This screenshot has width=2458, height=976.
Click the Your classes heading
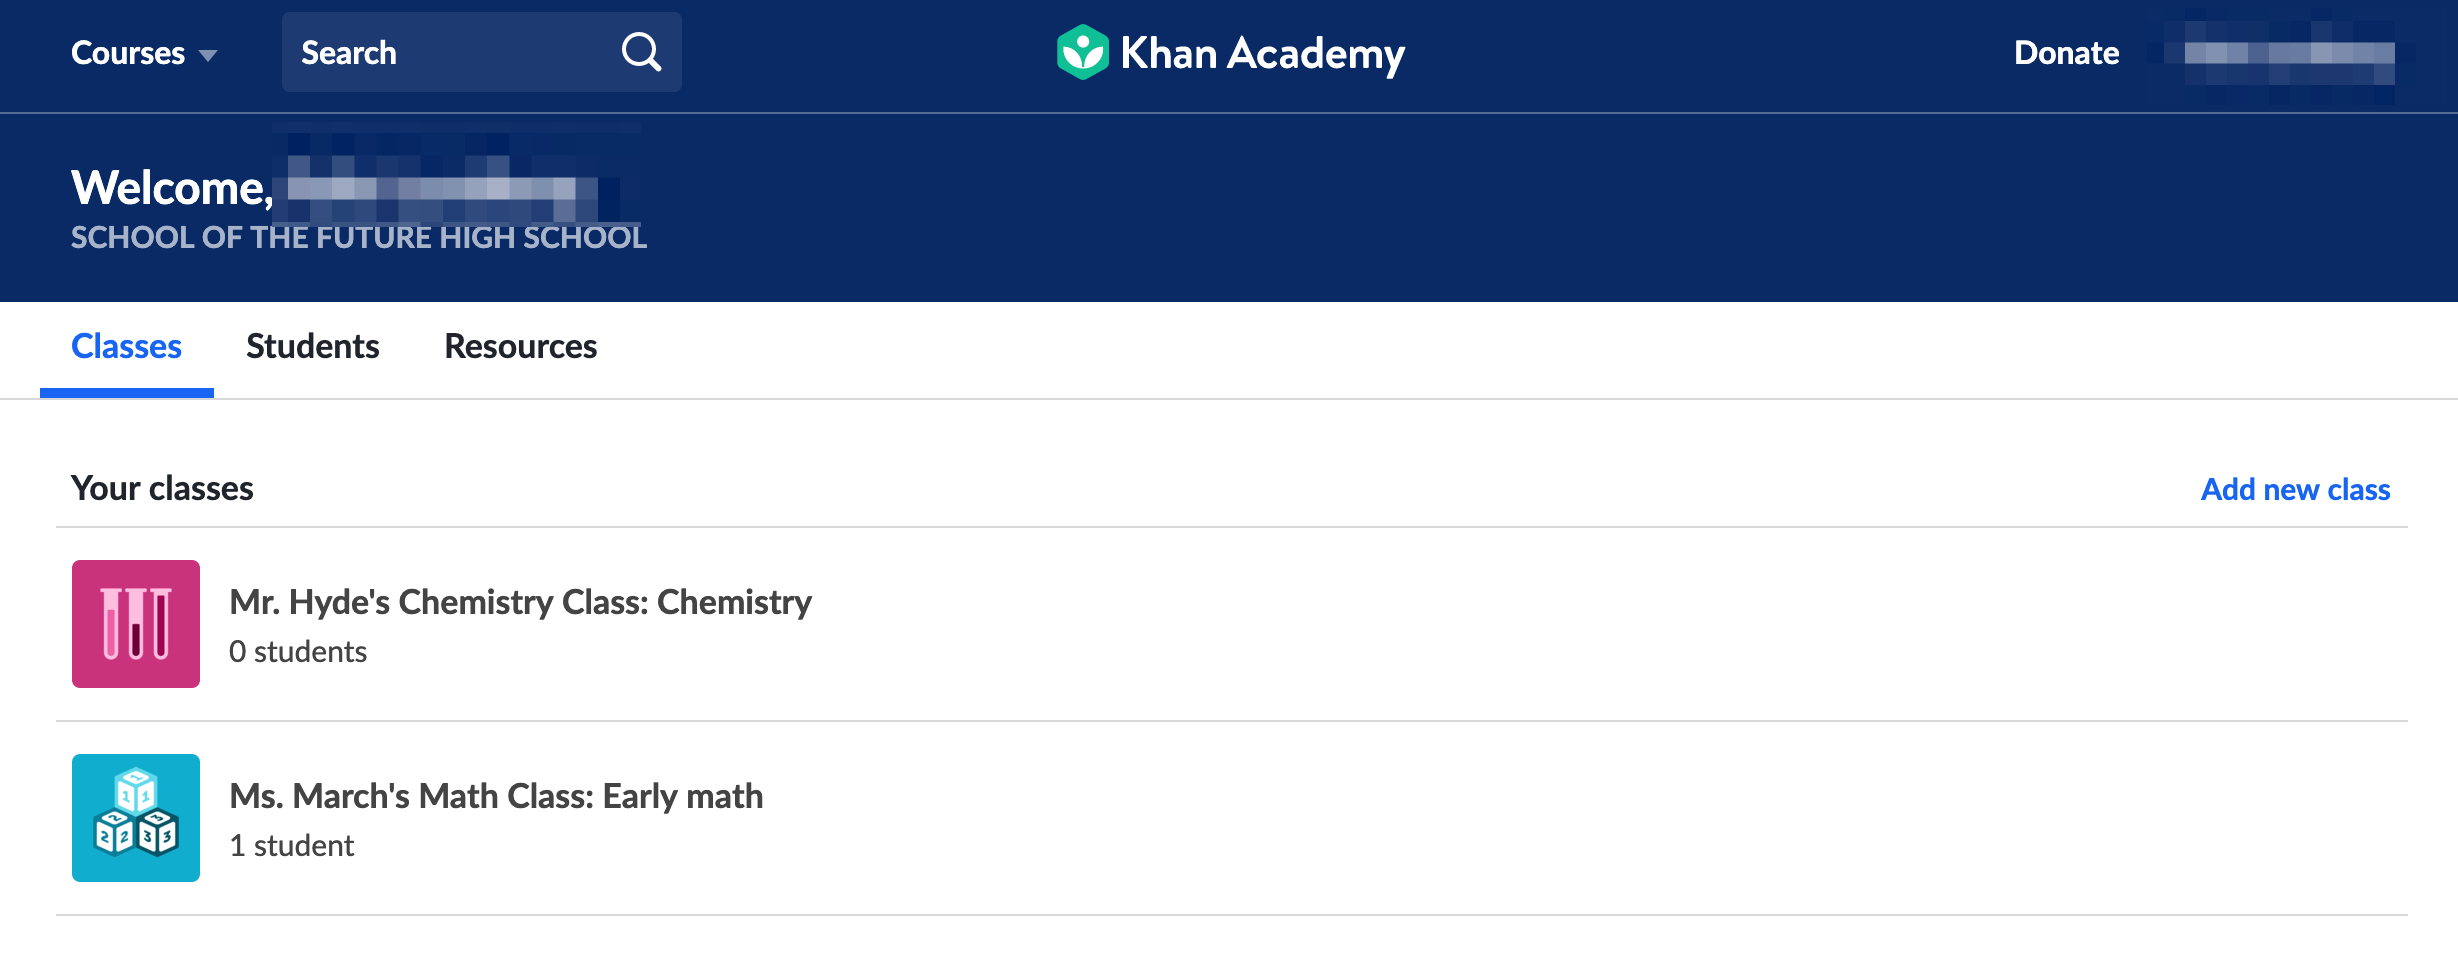coord(162,488)
